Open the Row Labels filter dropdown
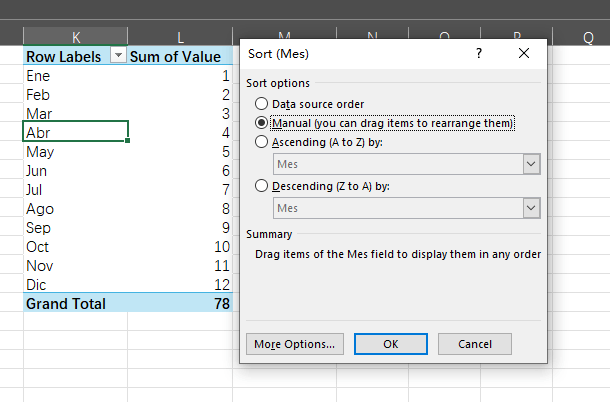This screenshot has width=610, height=402. point(118,57)
